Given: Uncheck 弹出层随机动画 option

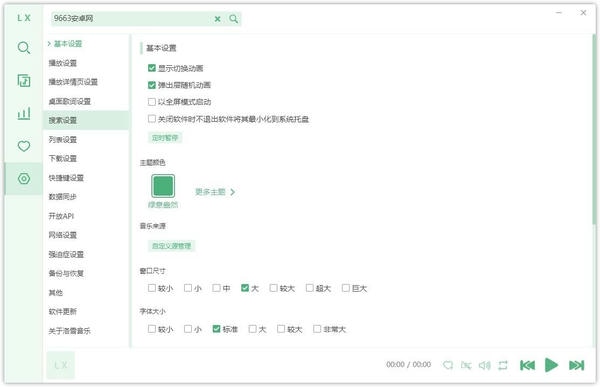Looking at the screenshot, I should tap(152, 85).
